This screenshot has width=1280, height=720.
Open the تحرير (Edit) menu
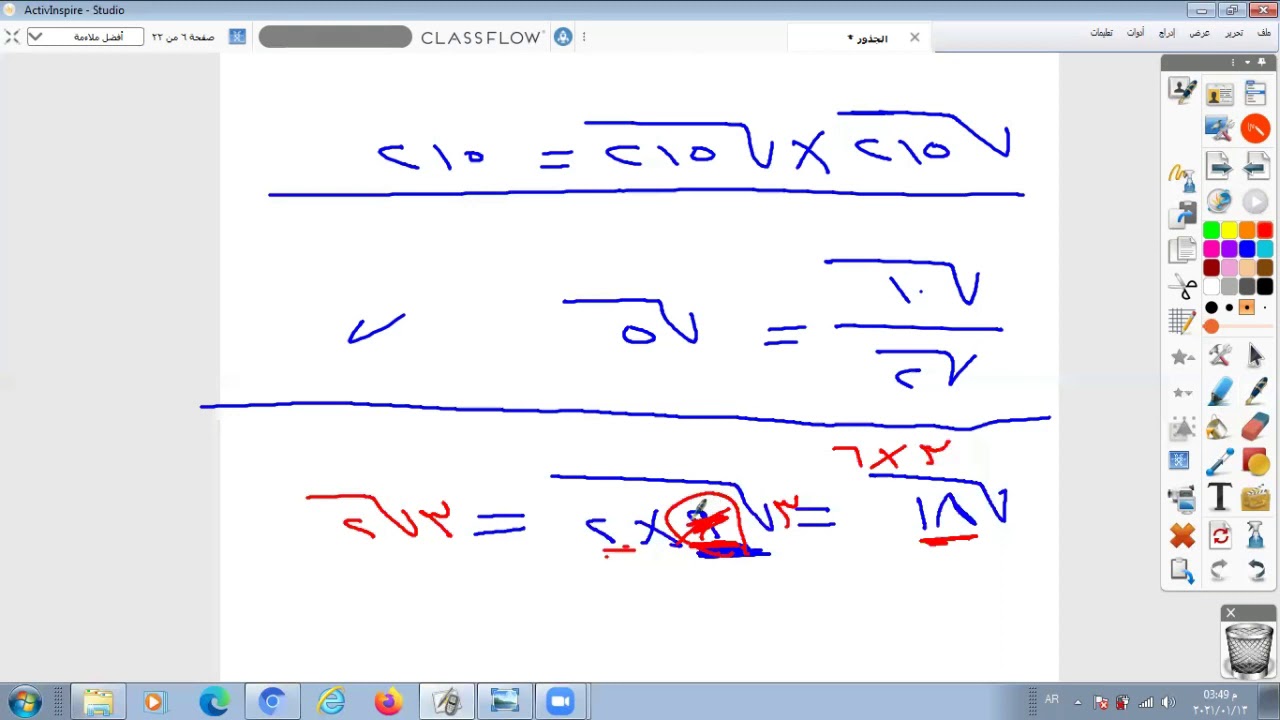pos(1234,33)
